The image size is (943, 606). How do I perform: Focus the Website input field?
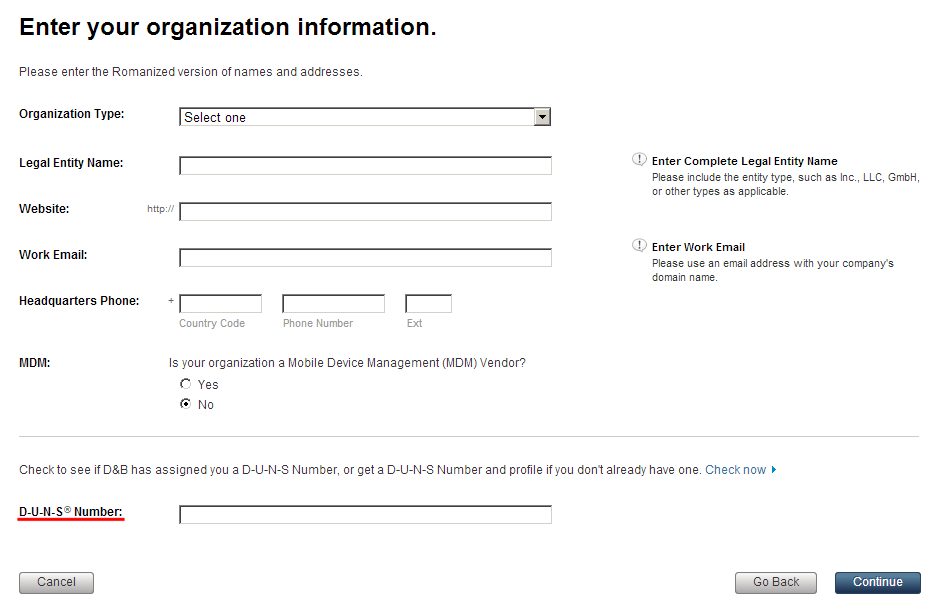[x=365, y=211]
